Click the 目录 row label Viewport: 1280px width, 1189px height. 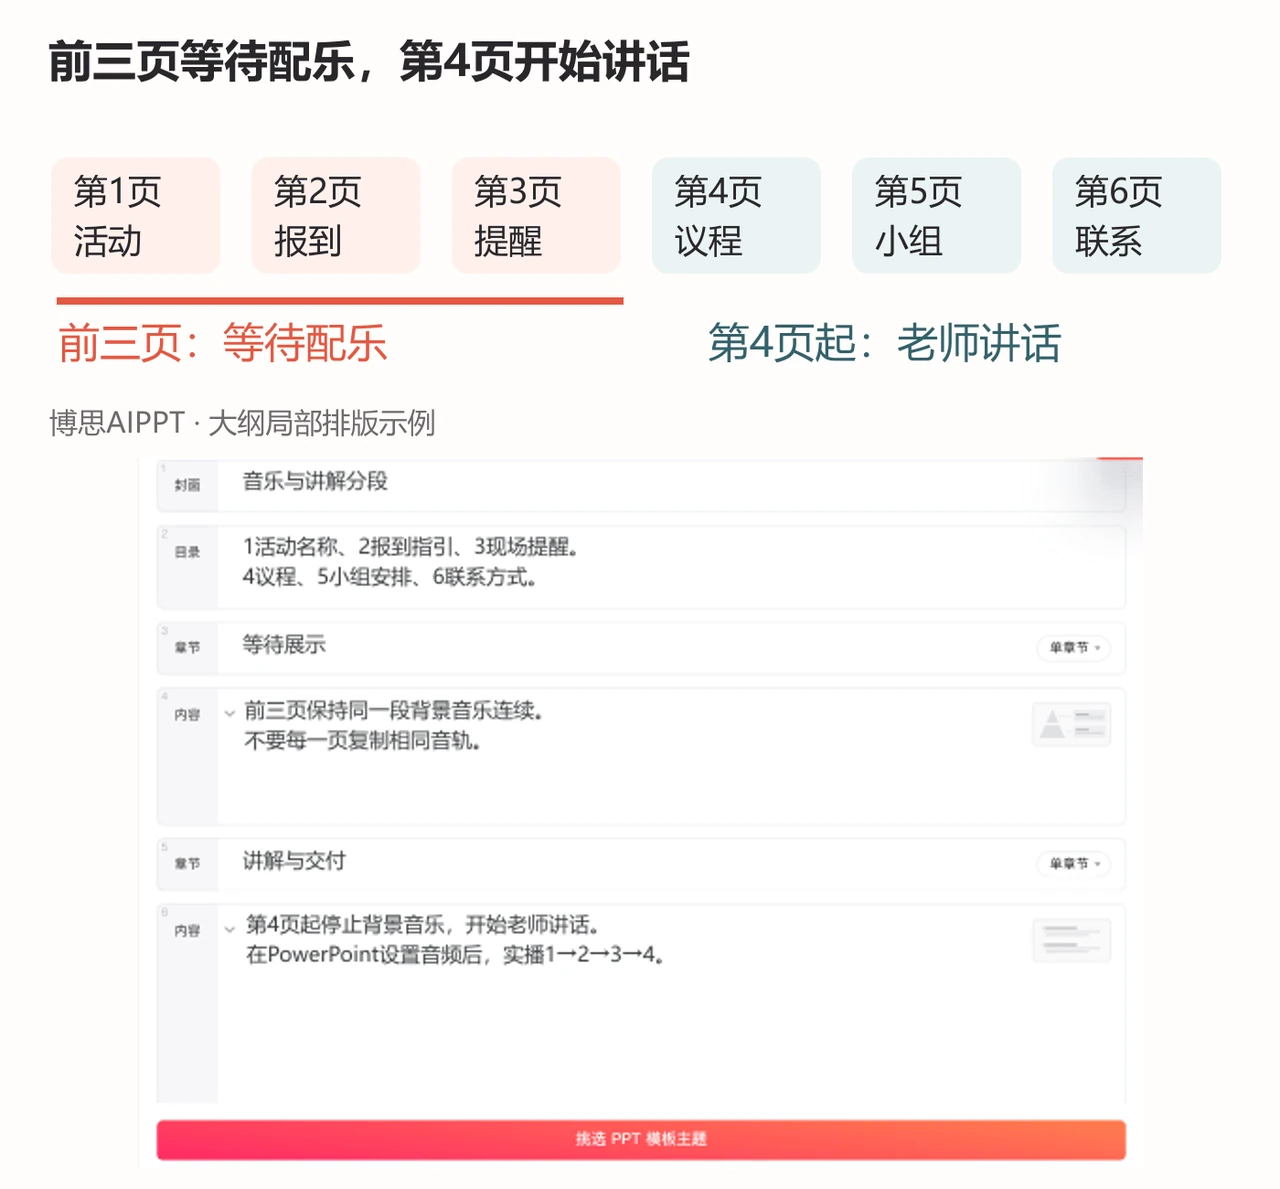click(x=187, y=552)
